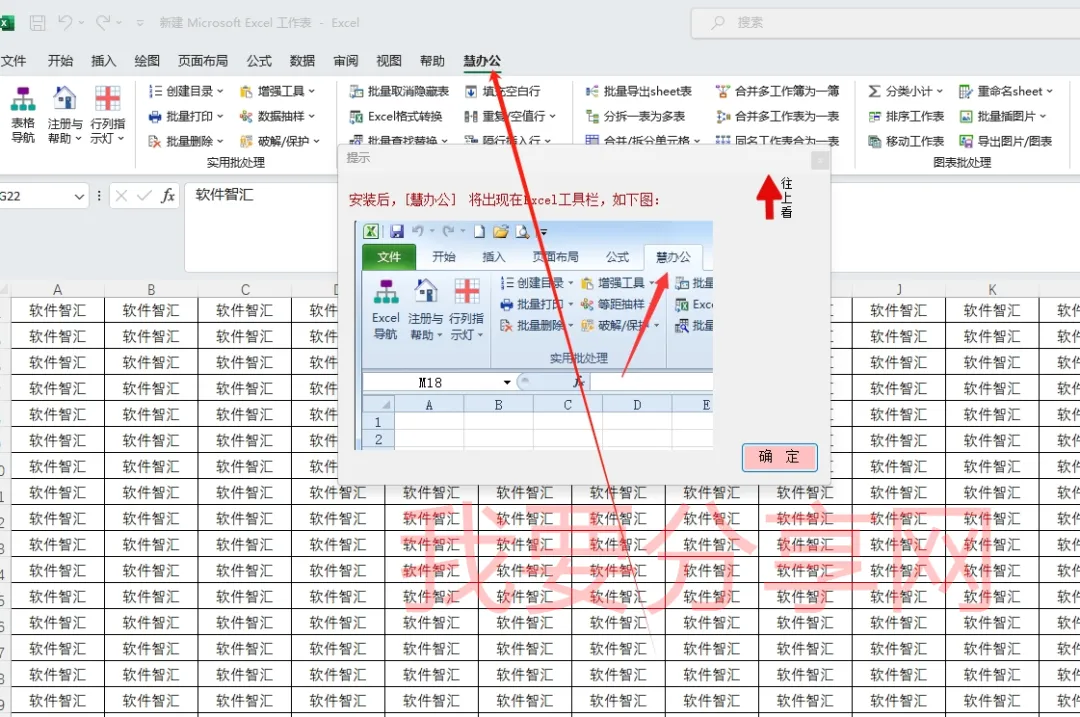Viewport: 1080px width, 717px height.
Task: Click the 确定 button in the dialog
Action: [780, 457]
